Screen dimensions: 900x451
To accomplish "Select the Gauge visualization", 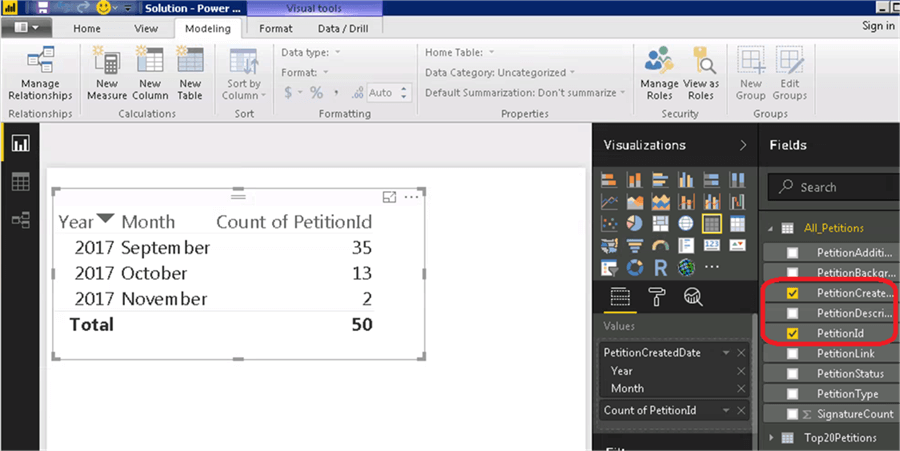I will pyautogui.click(x=660, y=246).
